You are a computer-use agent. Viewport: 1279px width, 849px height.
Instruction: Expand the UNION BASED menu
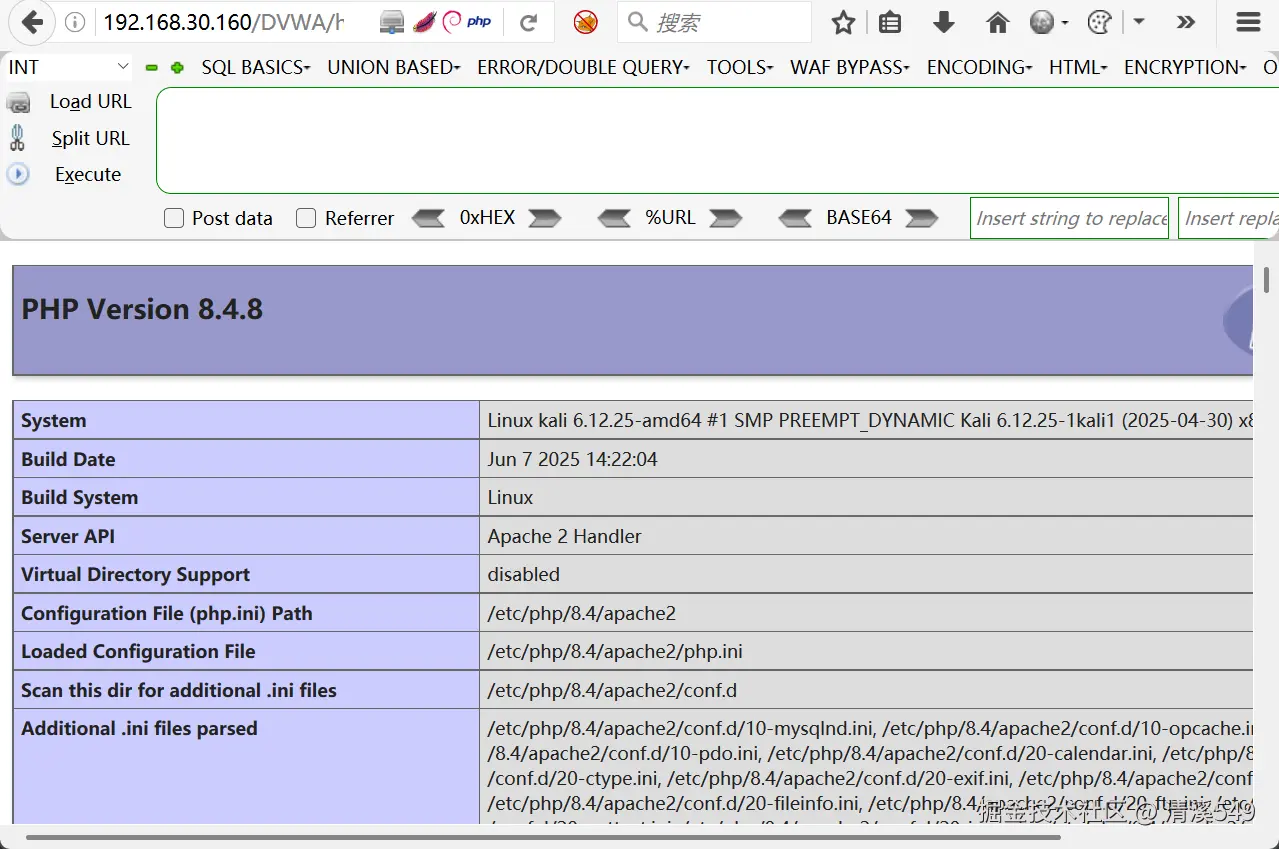tap(394, 67)
